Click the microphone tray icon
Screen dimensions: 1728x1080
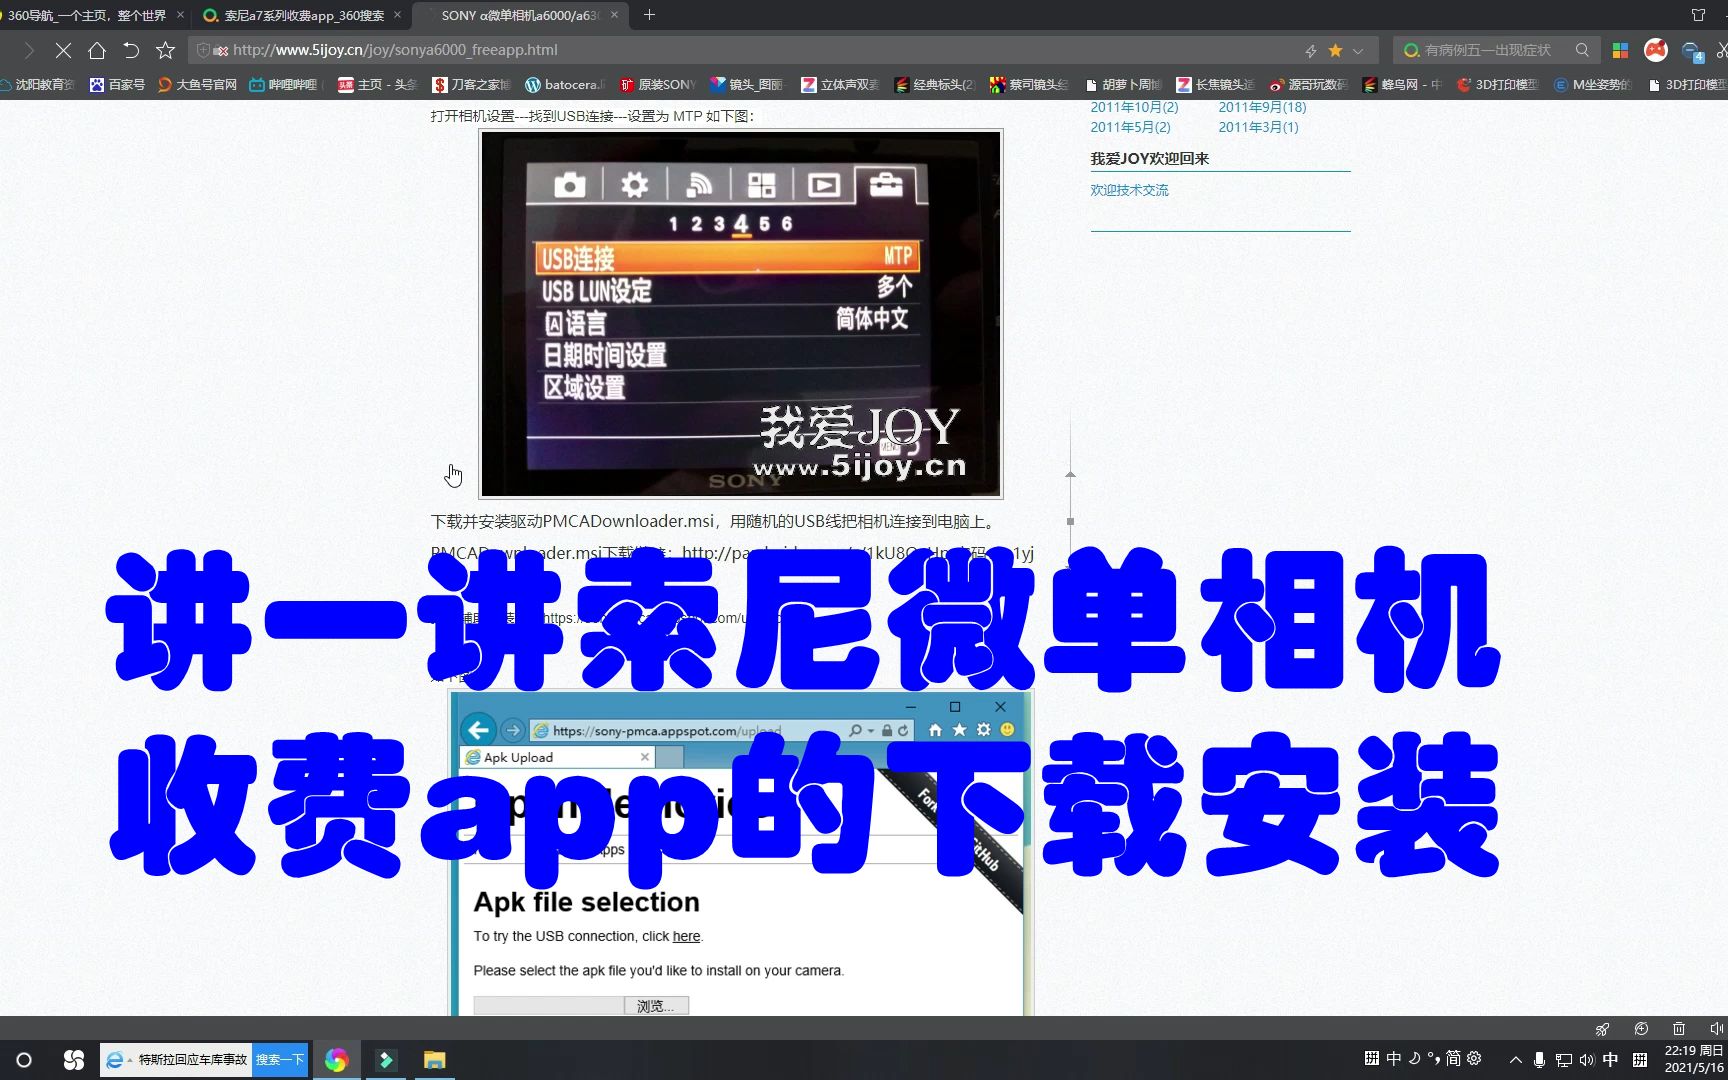tap(1539, 1060)
